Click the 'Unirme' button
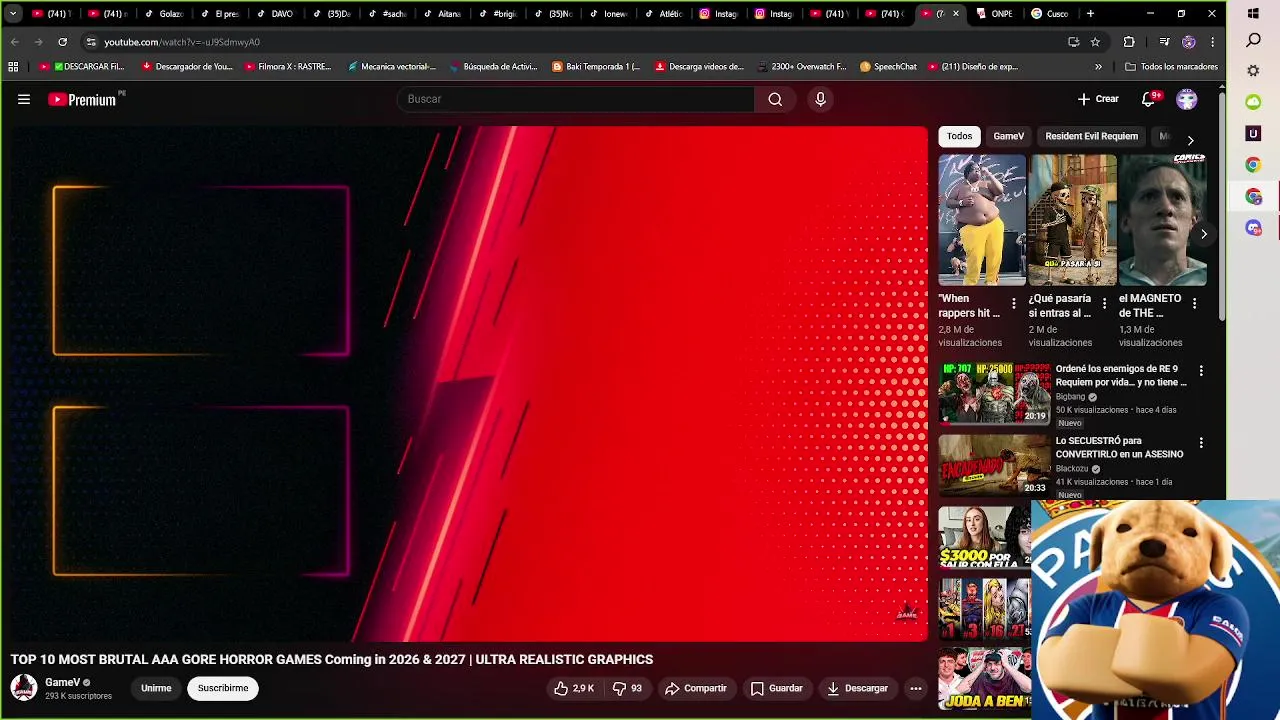 pos(156,688)
